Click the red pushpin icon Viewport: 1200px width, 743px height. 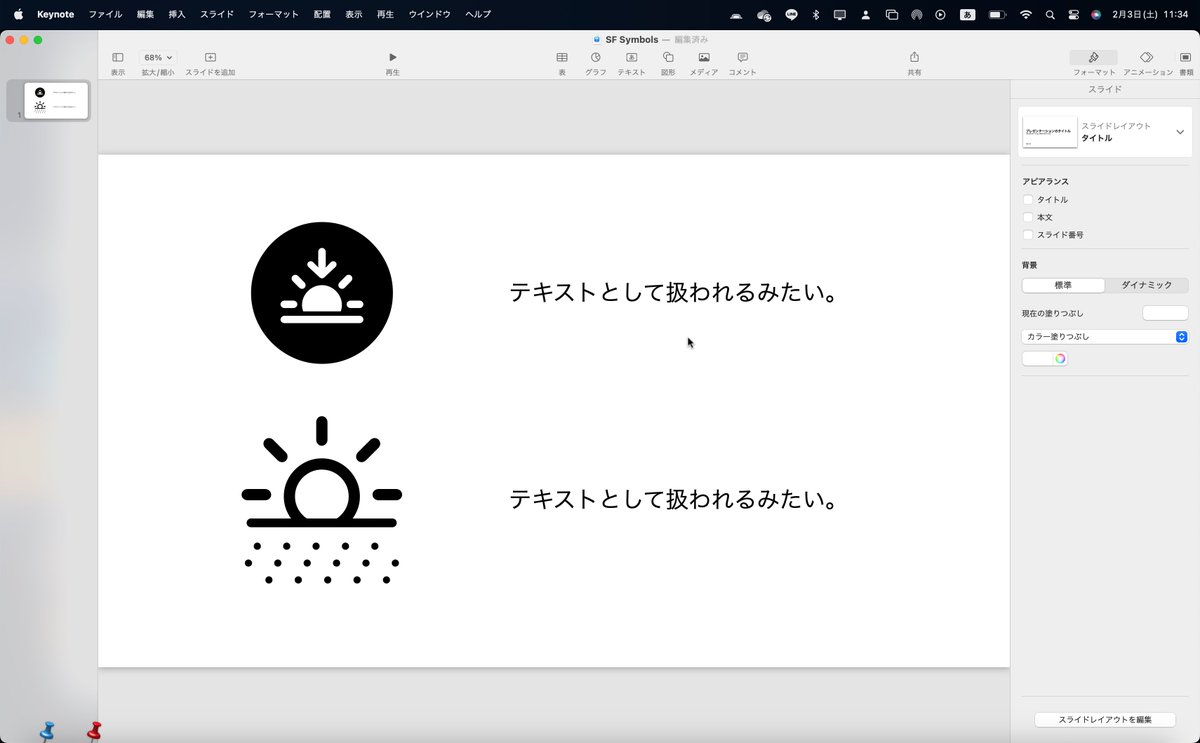(x=94, y=731)
